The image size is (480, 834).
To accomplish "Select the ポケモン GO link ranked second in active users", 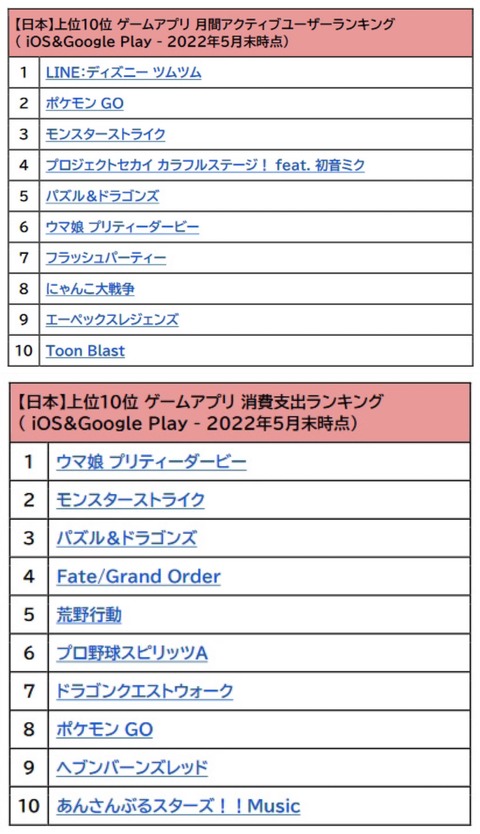I will tap(85, 103).
